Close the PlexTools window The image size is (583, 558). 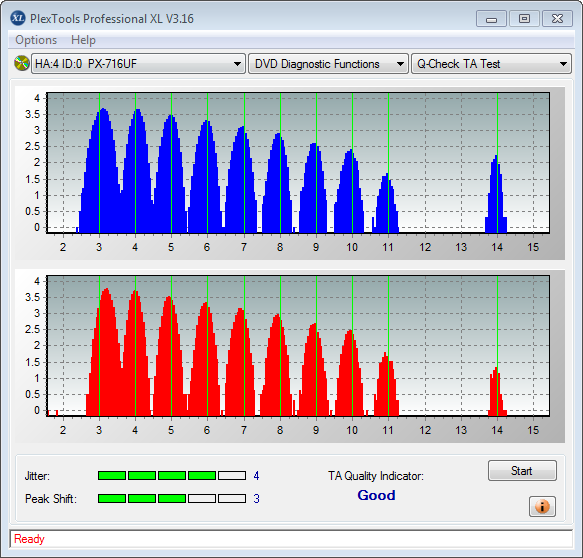tap(557, 19)
